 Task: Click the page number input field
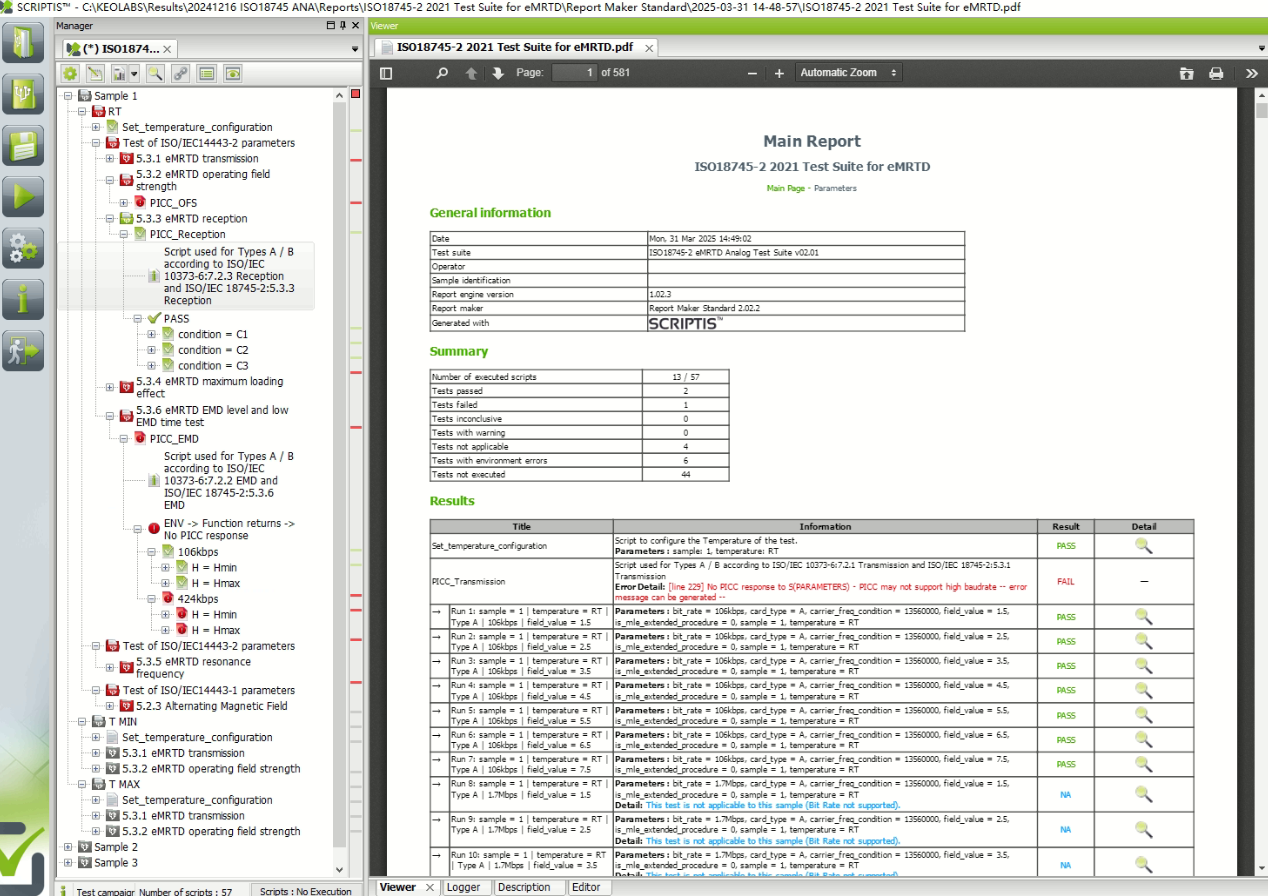pos(574,73)
